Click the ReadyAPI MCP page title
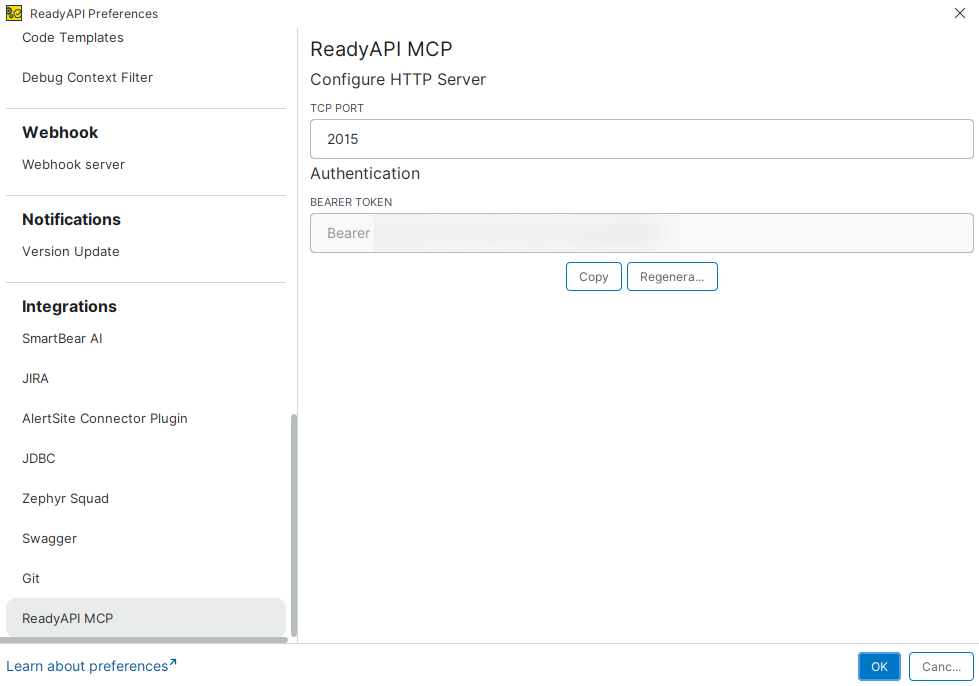Screen dimensions: 979x686 click(381, 49)
